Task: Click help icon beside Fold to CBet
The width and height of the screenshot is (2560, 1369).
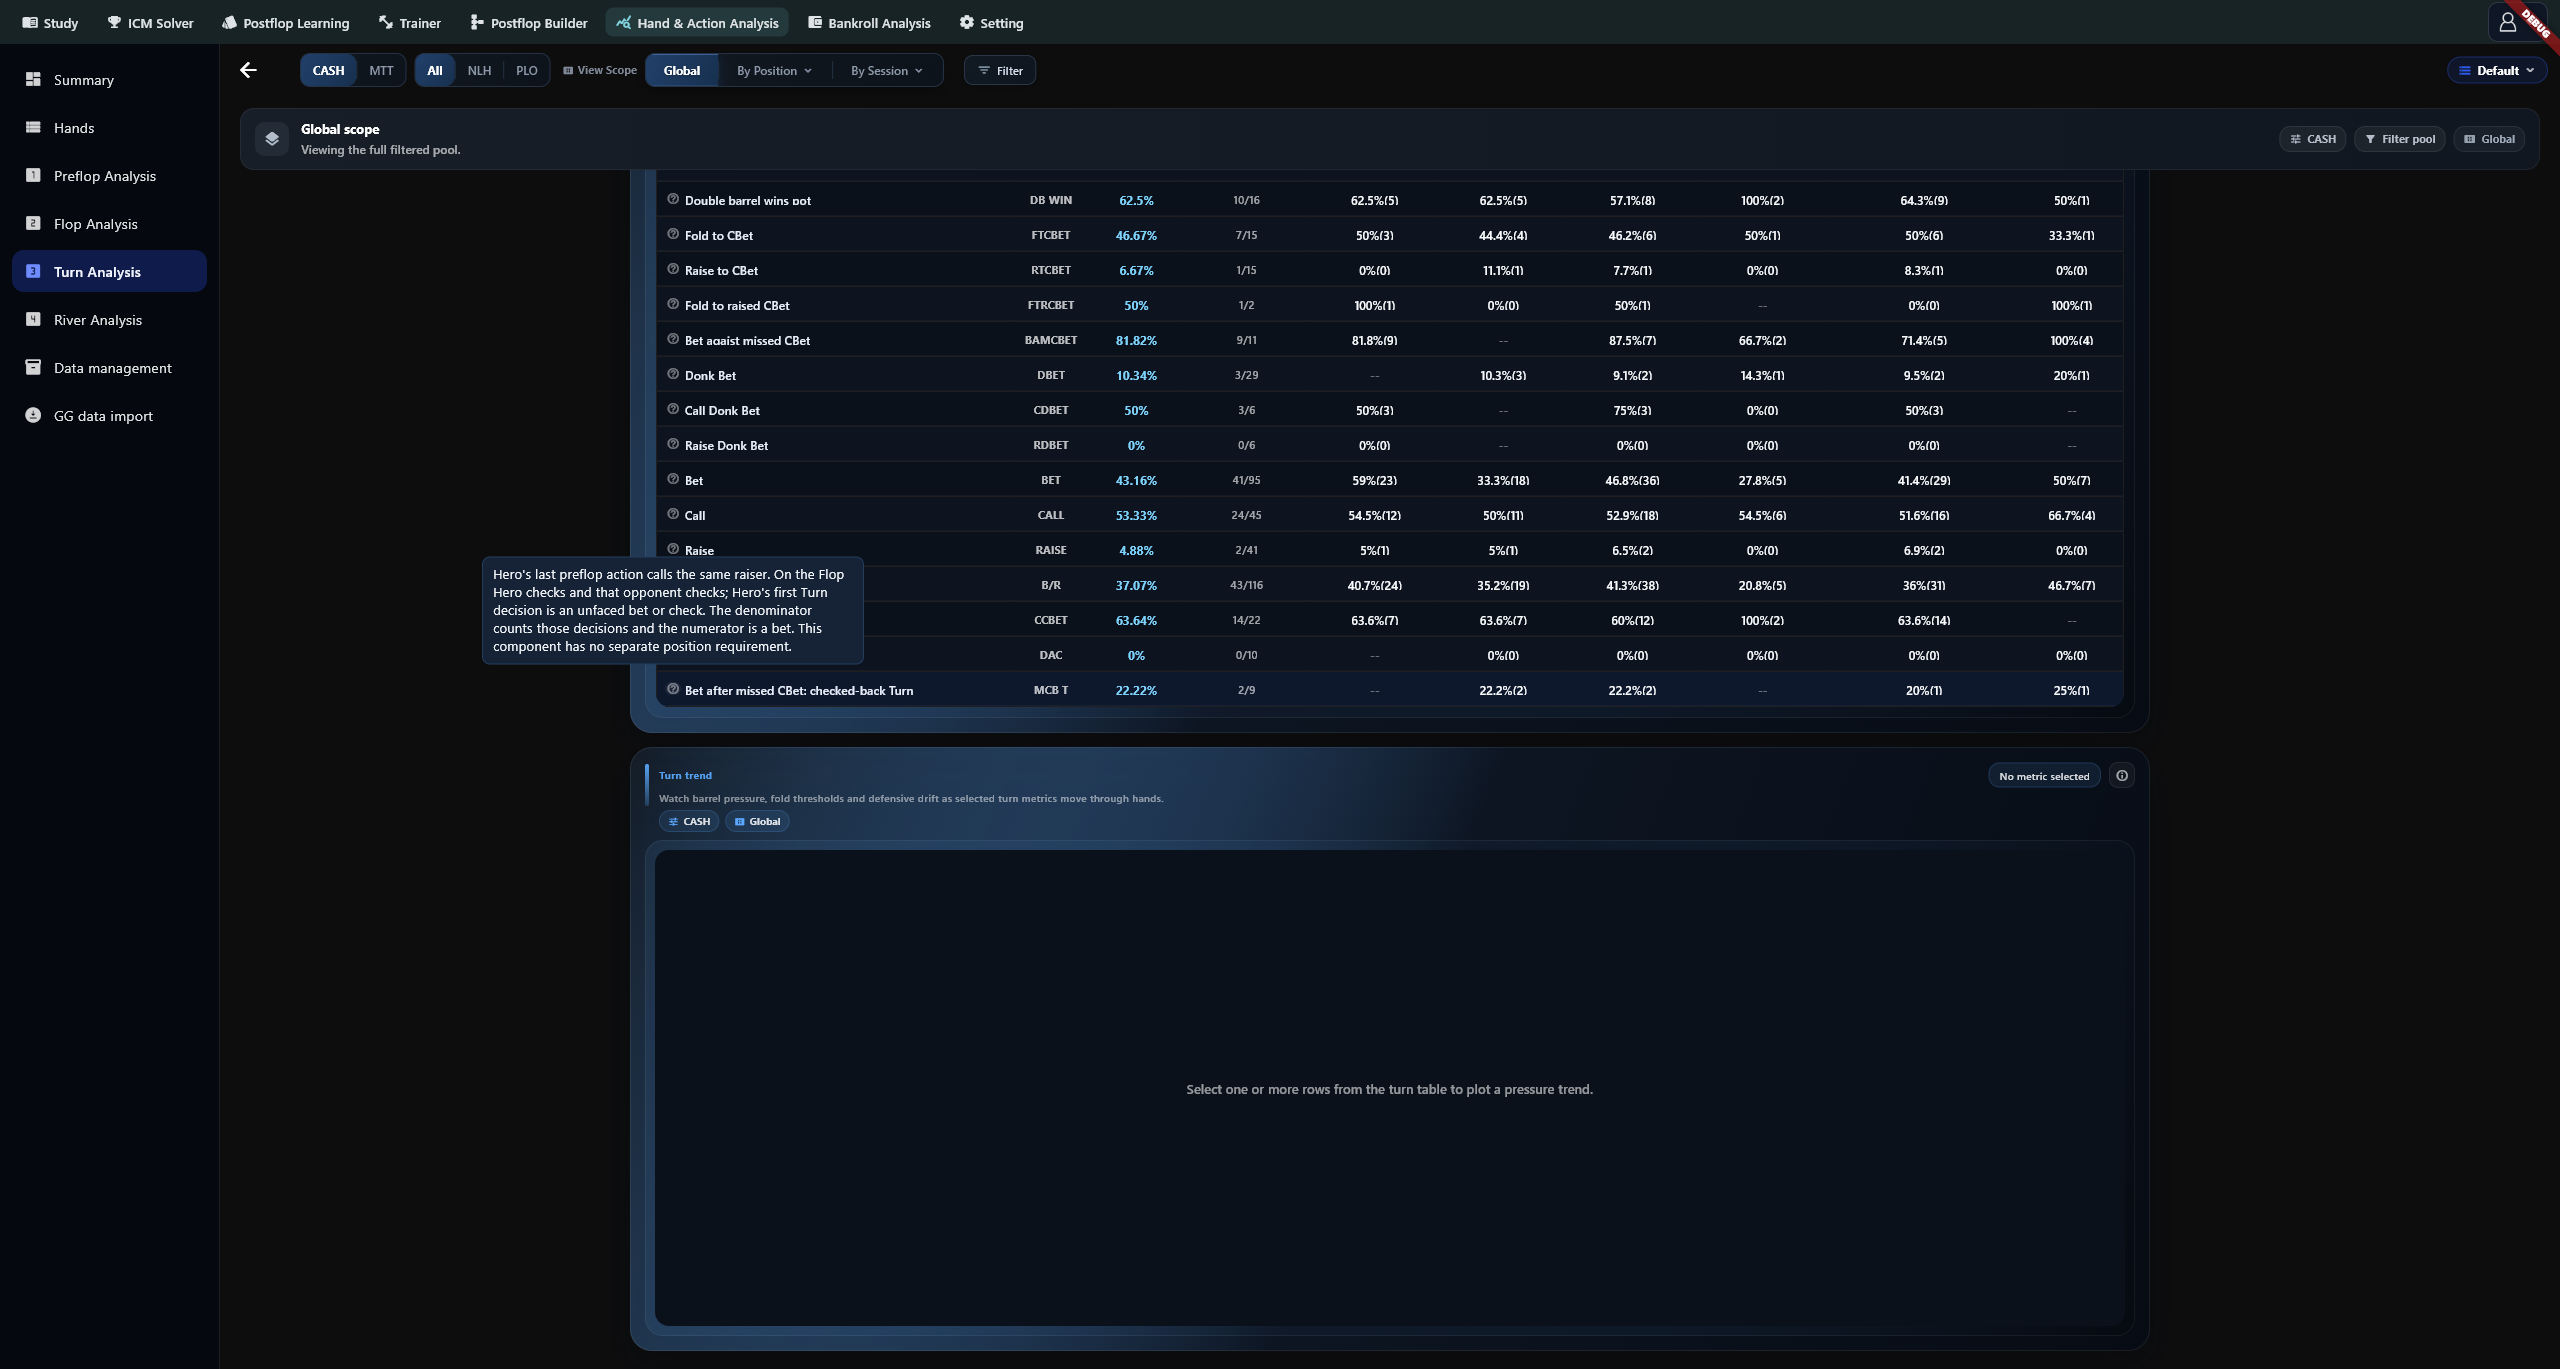Action: pos(673,234)
